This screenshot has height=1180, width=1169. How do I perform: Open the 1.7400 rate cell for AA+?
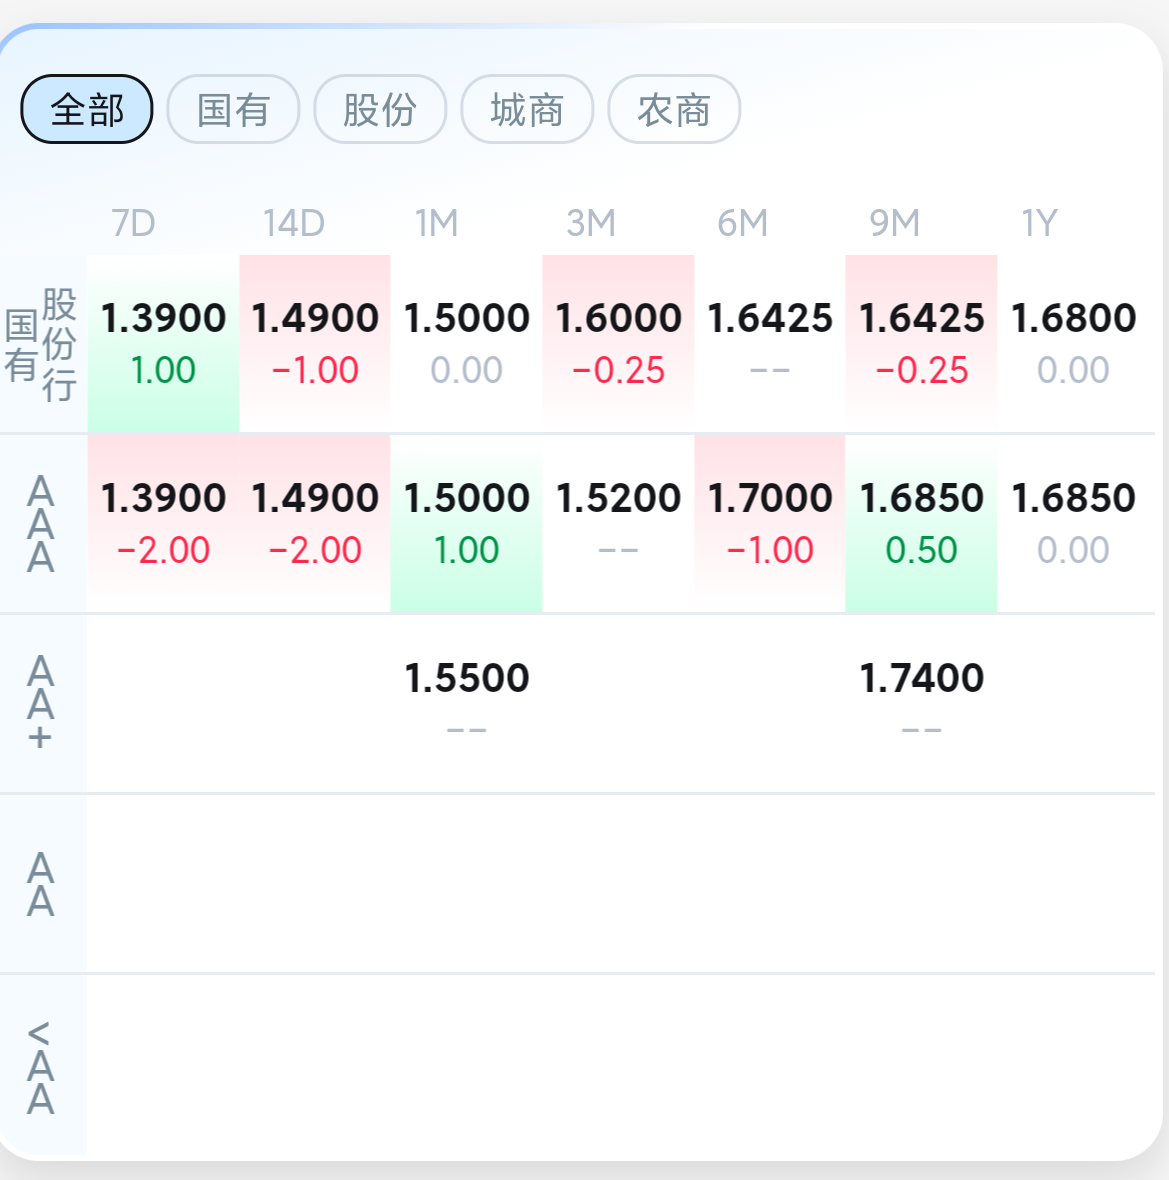(922, 679)
